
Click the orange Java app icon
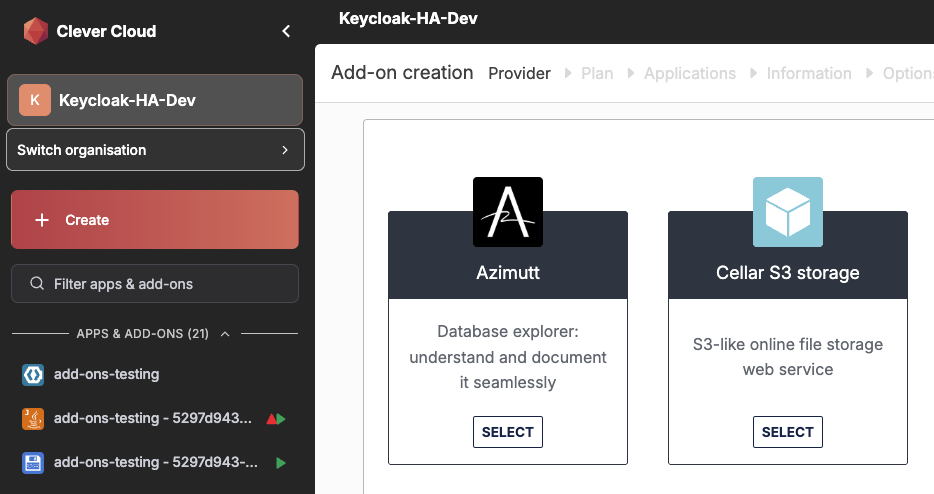[x=33, y=419]
